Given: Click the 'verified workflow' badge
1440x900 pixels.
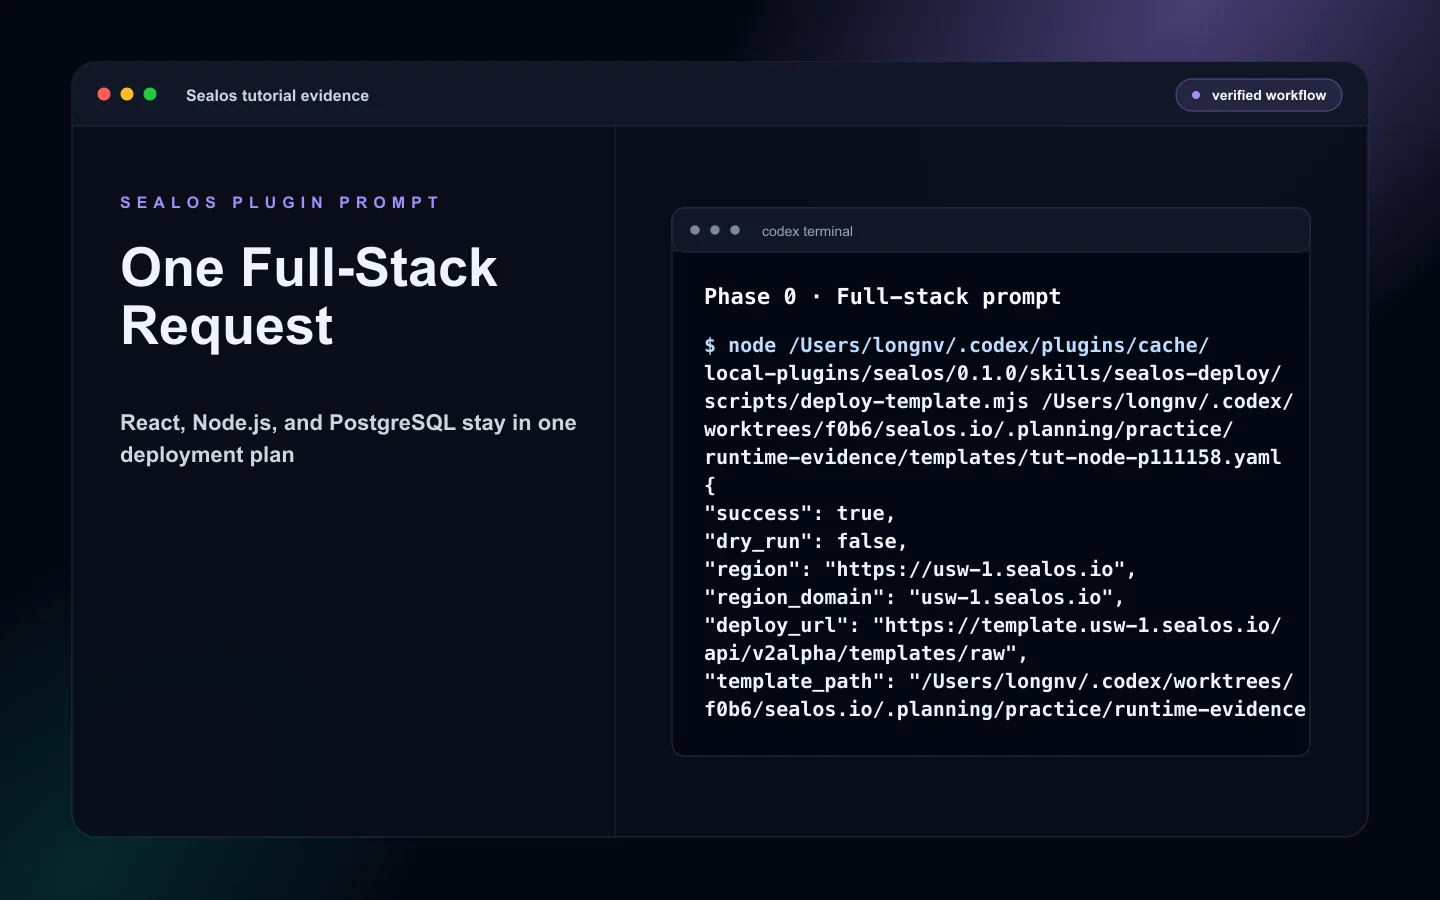Looking at the screenshot, I should 1259,95.
